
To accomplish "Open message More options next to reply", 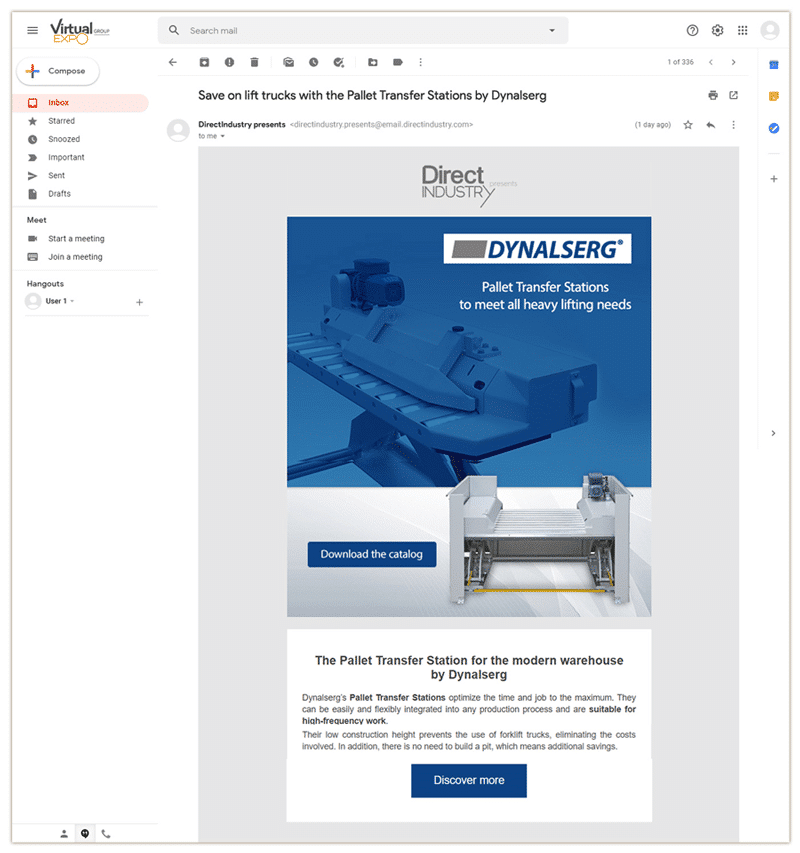I will pyautogui.click(x=733, y=125).
